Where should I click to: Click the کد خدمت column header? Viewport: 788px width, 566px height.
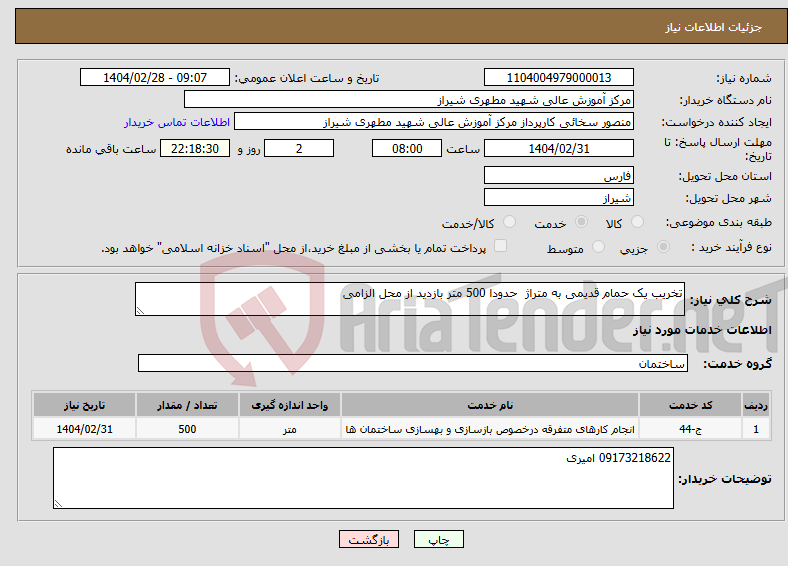point(691,405)
